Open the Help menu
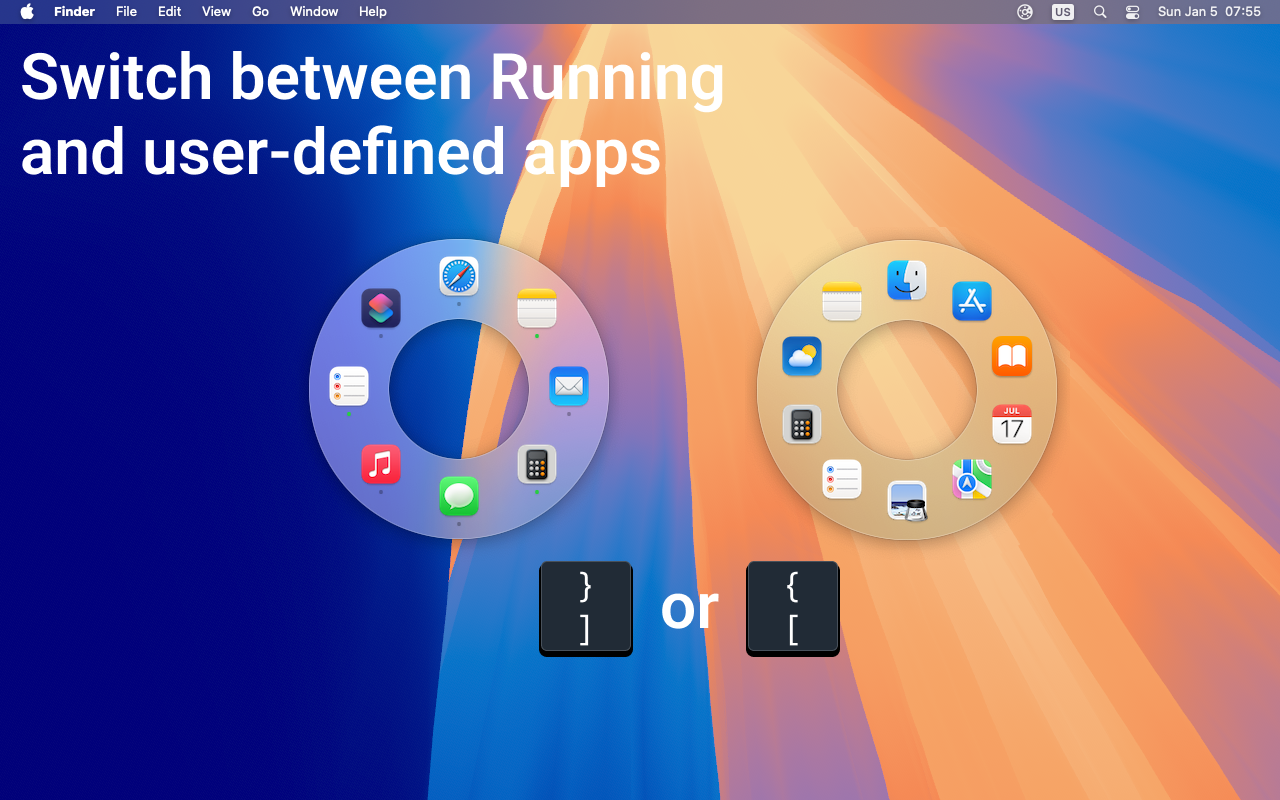This screenshot has height=800, width=1280. [x=373, y=12]
